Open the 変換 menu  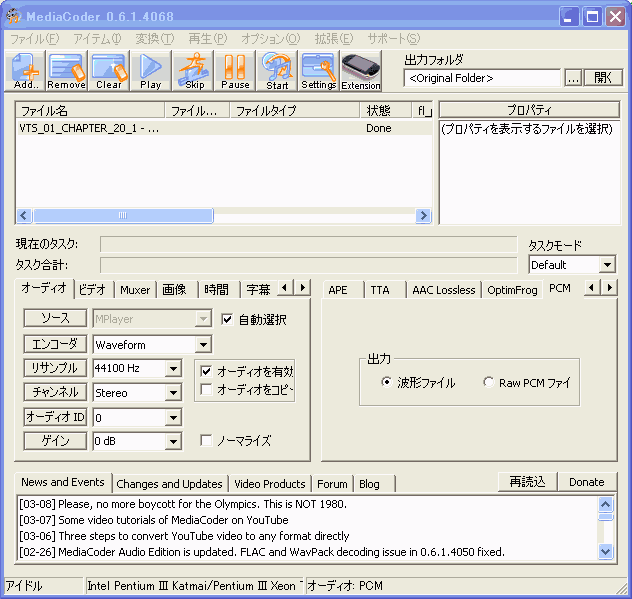point(155,39)
